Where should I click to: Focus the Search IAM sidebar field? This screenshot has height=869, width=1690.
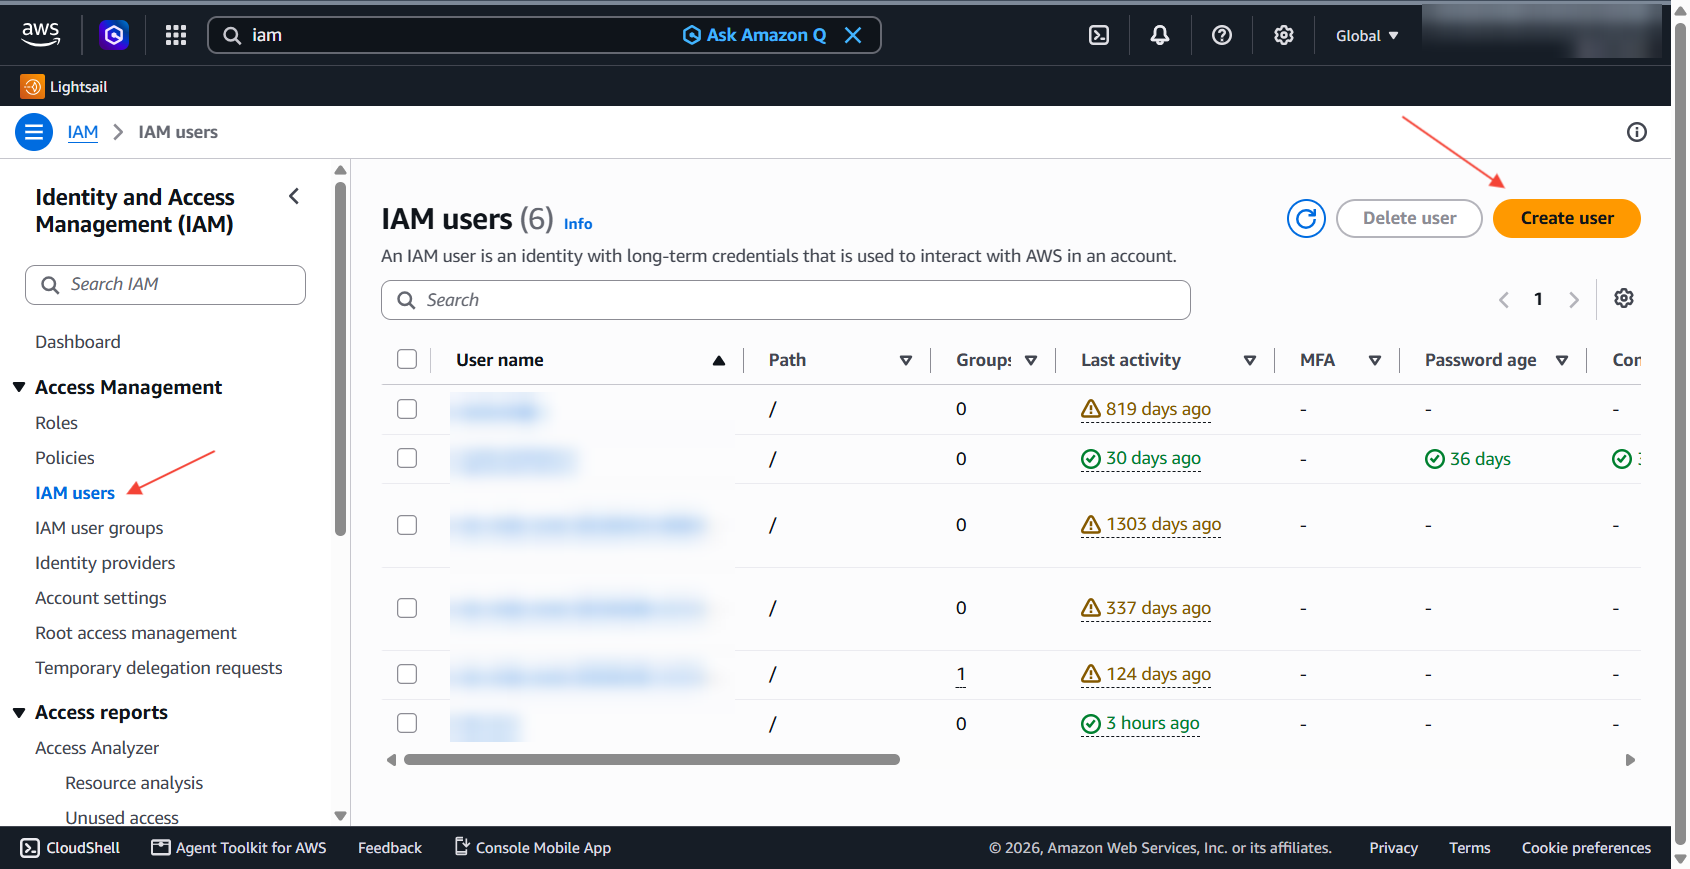coord(165,285)
